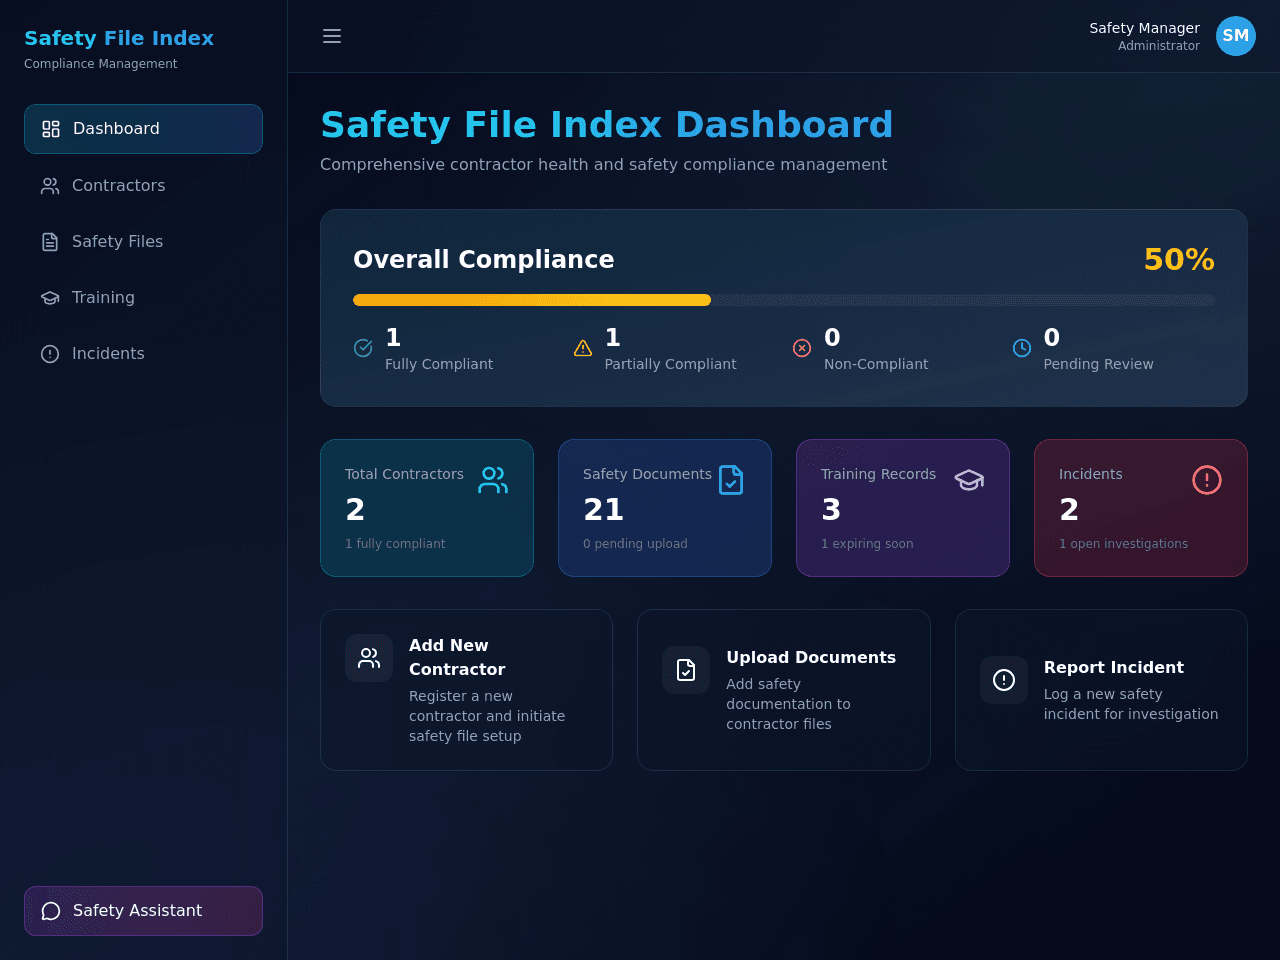Open the Training page
Screen dimensions: 1280x960
click(143, 298)
